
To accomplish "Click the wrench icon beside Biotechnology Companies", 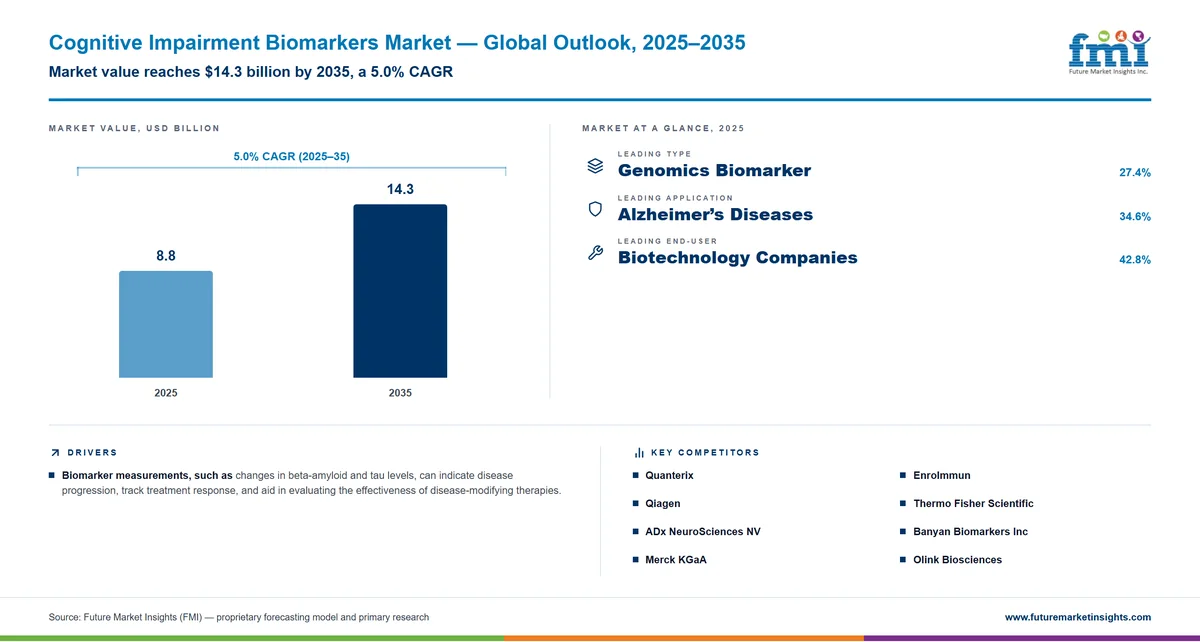I will (595, 253).
